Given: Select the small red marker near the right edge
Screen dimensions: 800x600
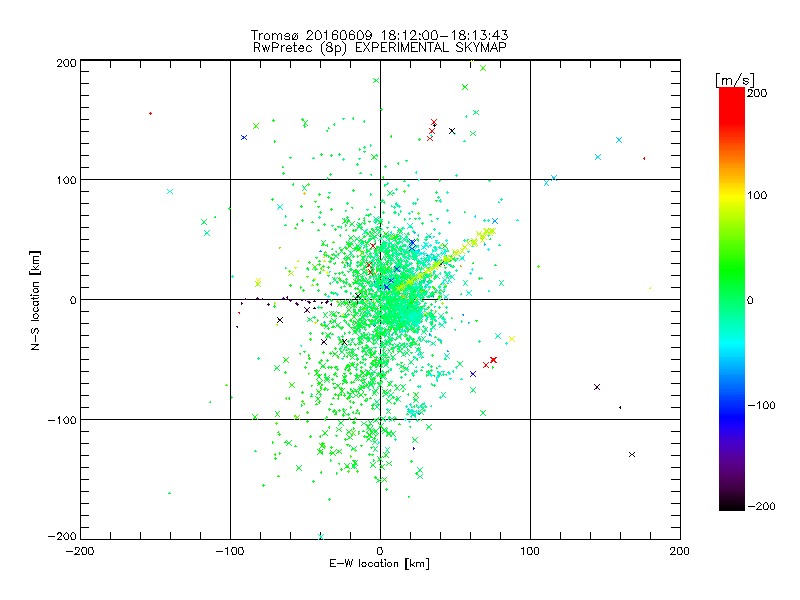Looking at the screenshot, I should (x=644, y=159).
